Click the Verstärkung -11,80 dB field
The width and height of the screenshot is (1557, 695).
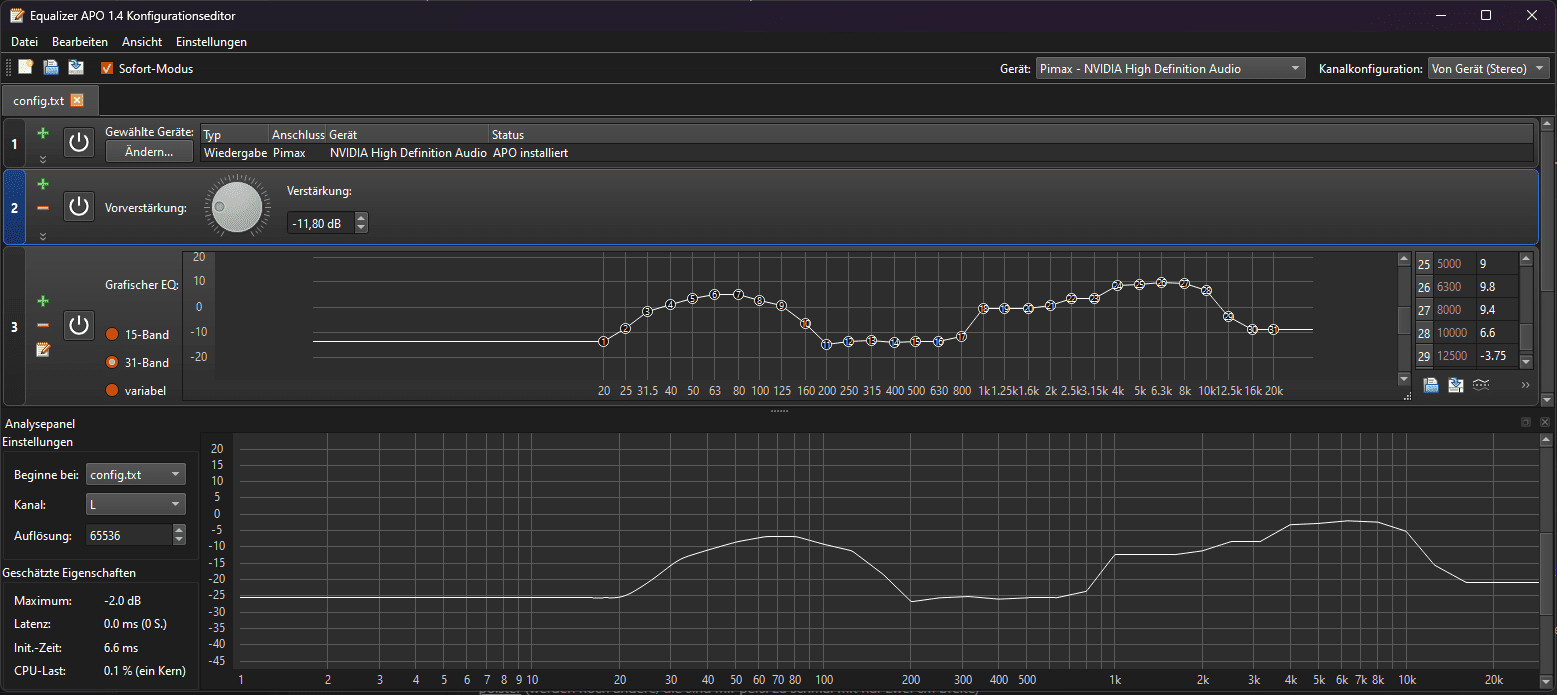click(x=320, y=224)
